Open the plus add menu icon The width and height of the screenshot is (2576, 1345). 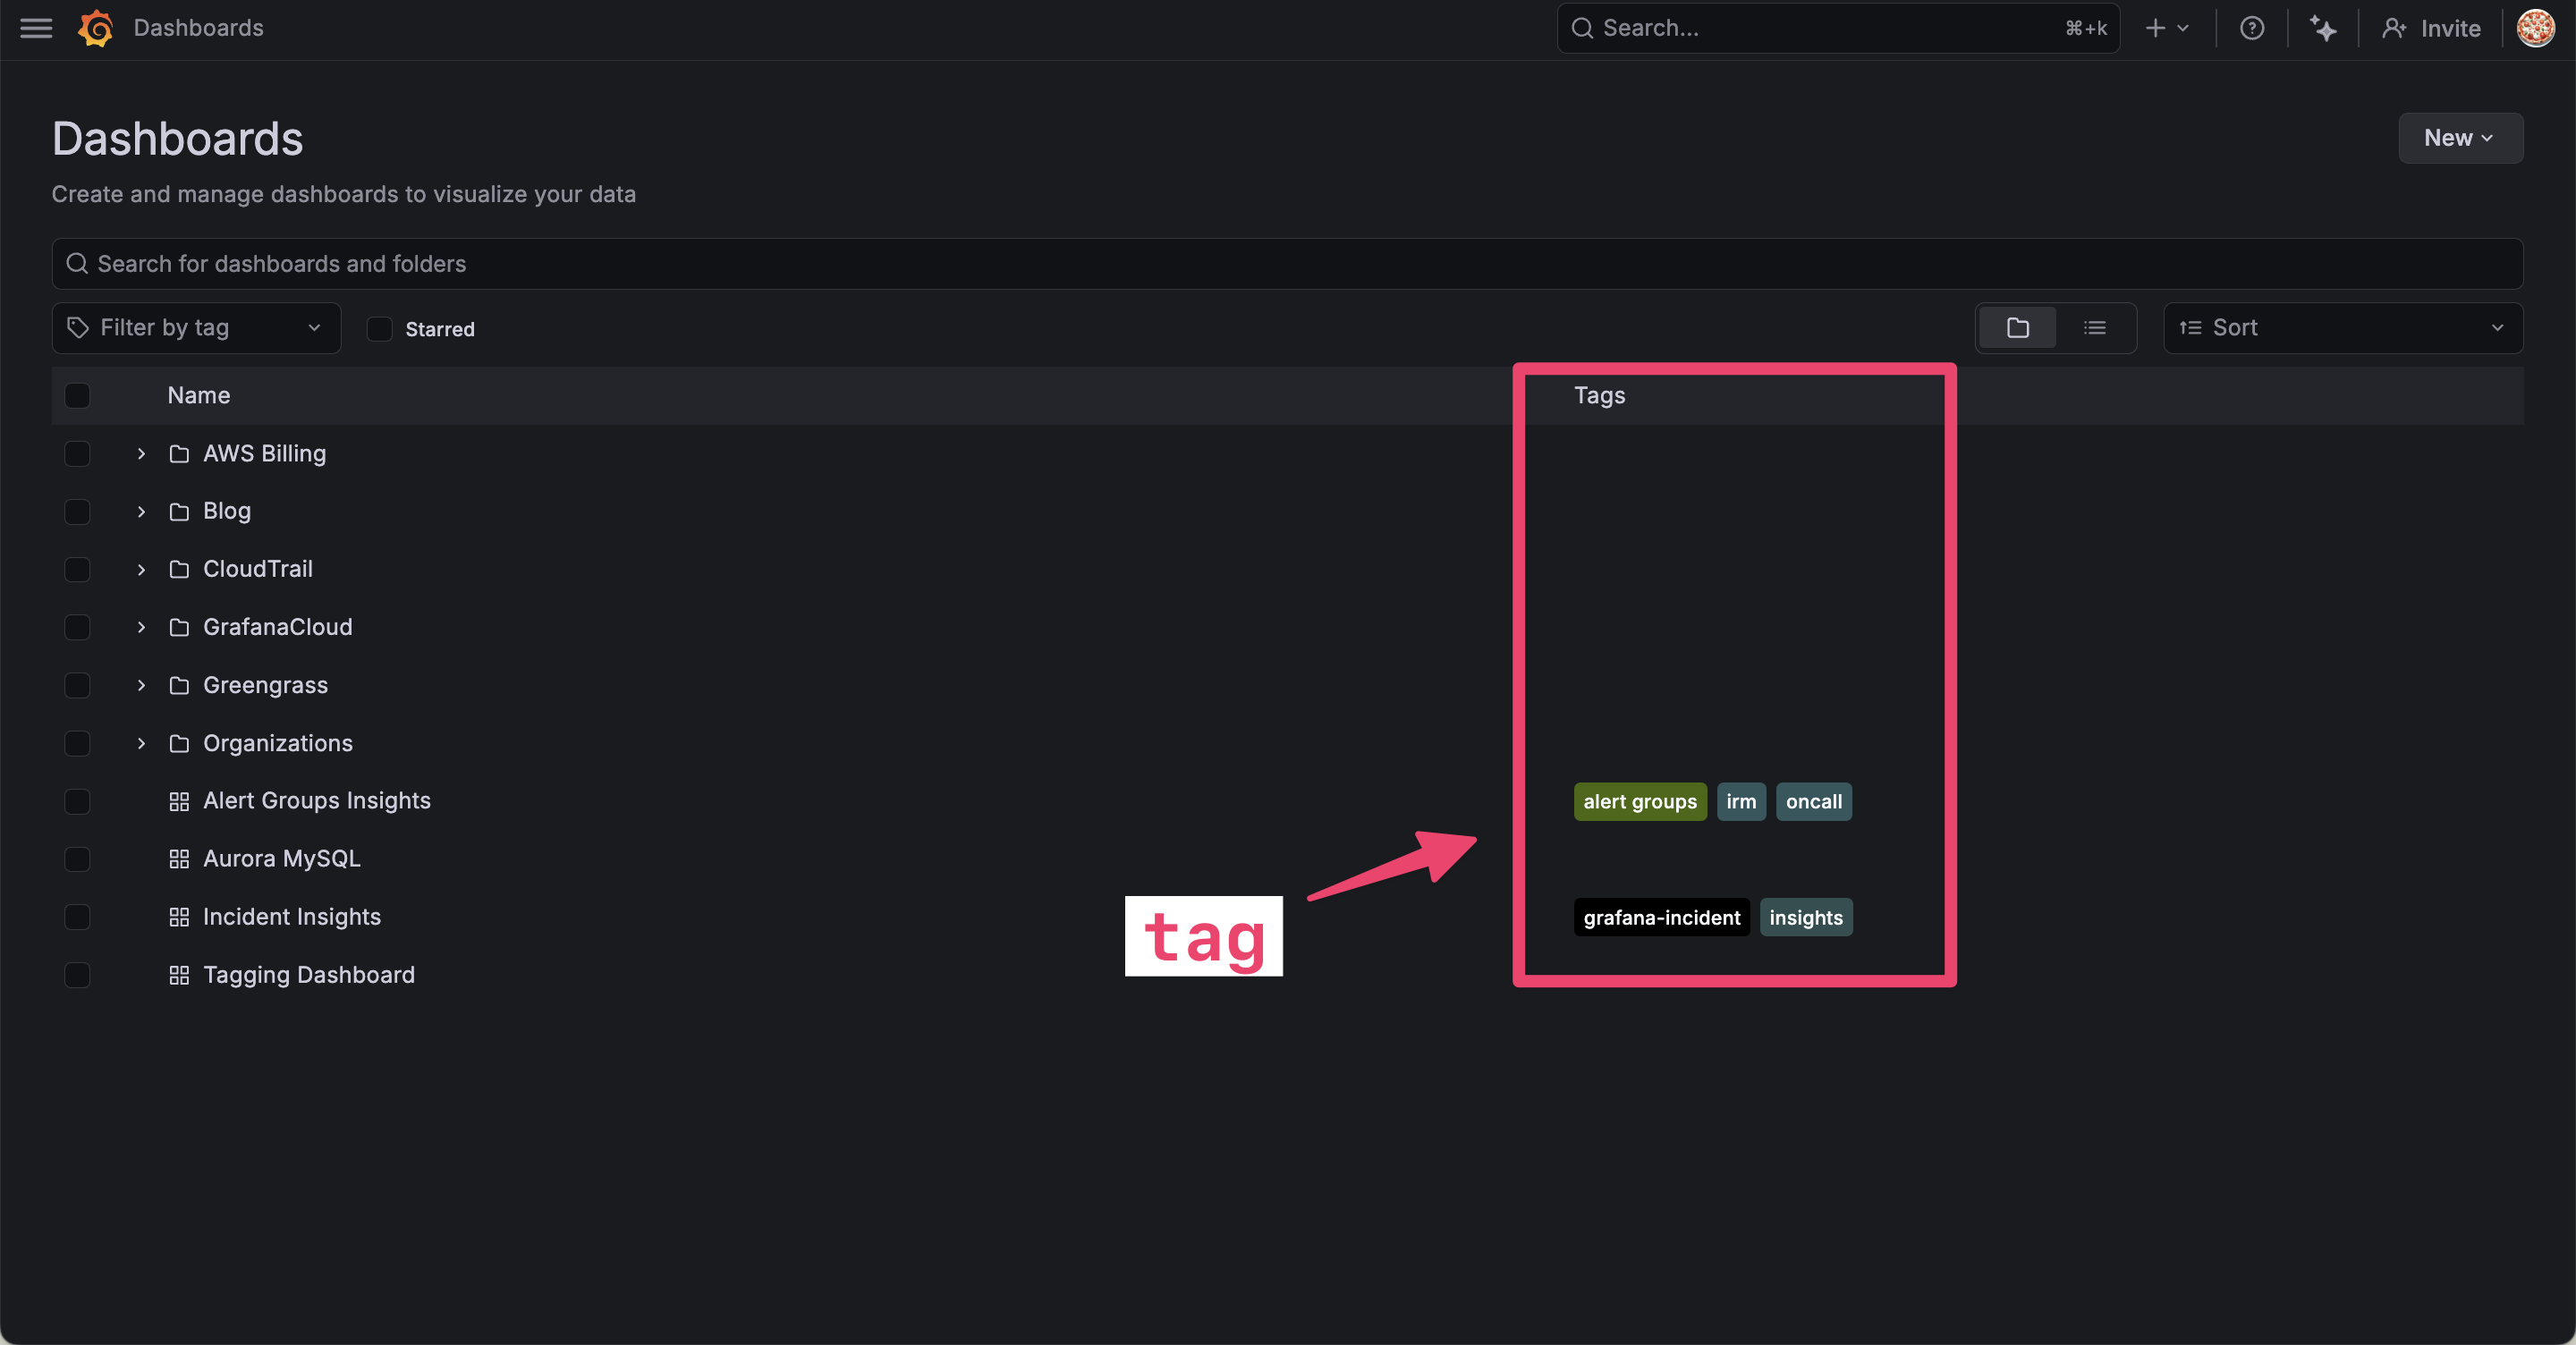pos(2166,28)
